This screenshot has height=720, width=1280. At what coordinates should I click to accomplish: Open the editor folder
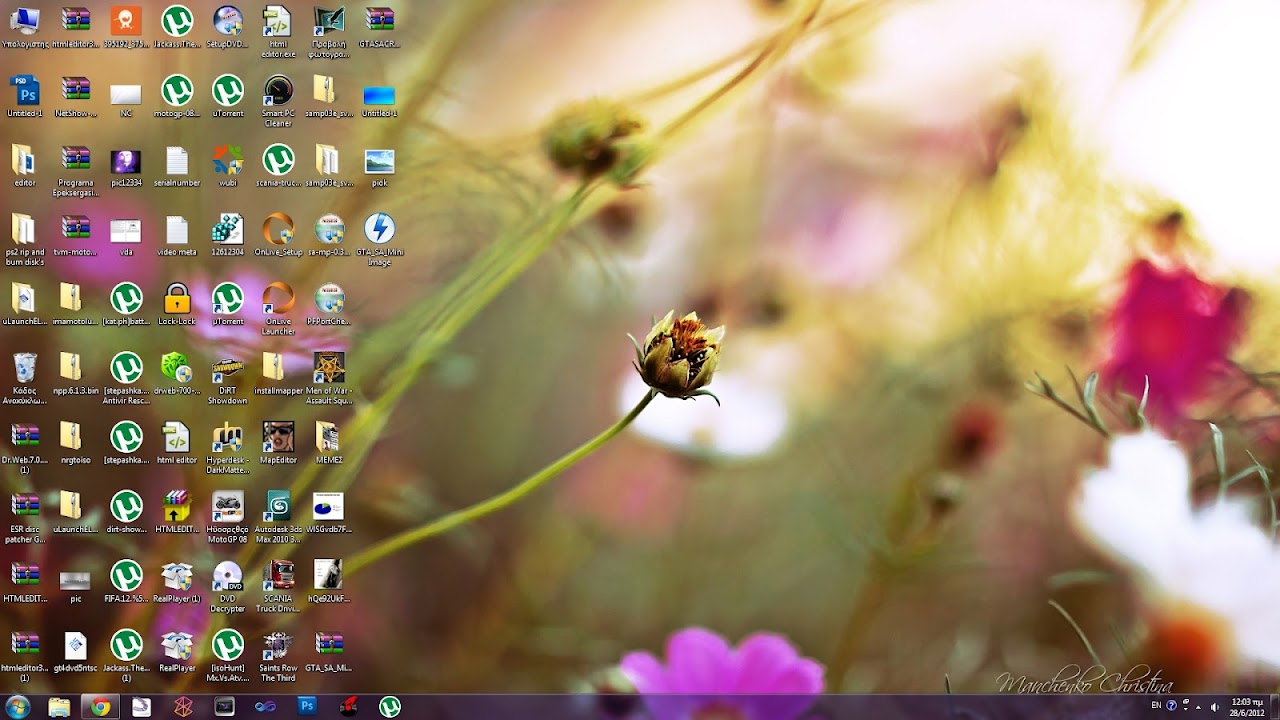(x=24, y=166)
